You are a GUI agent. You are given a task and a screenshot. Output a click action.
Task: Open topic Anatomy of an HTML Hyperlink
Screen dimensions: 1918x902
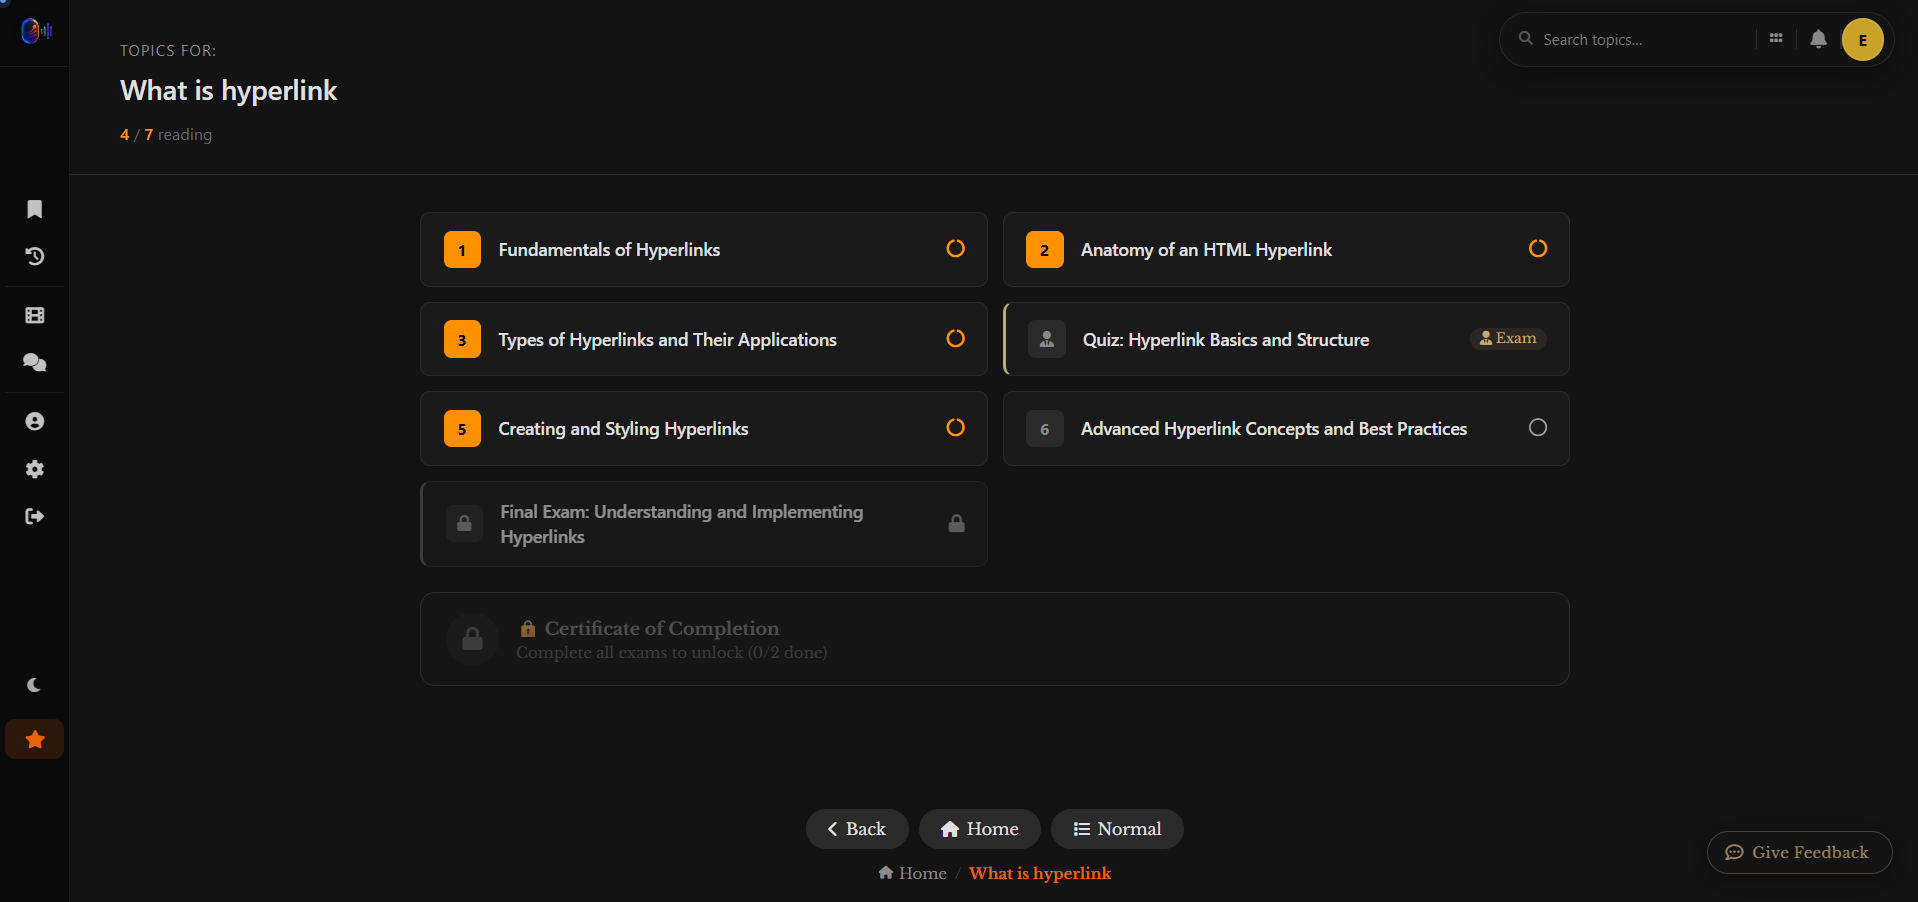pos(1286,250)
